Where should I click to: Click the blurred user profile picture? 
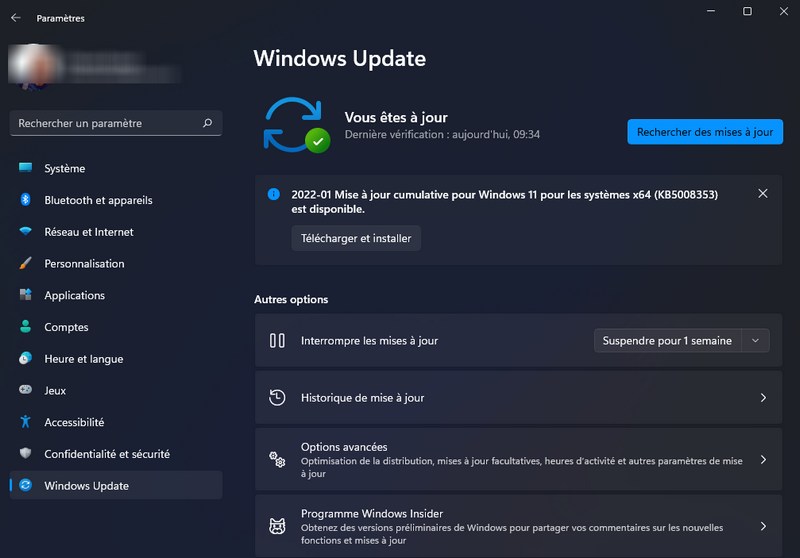click(34, 66)
